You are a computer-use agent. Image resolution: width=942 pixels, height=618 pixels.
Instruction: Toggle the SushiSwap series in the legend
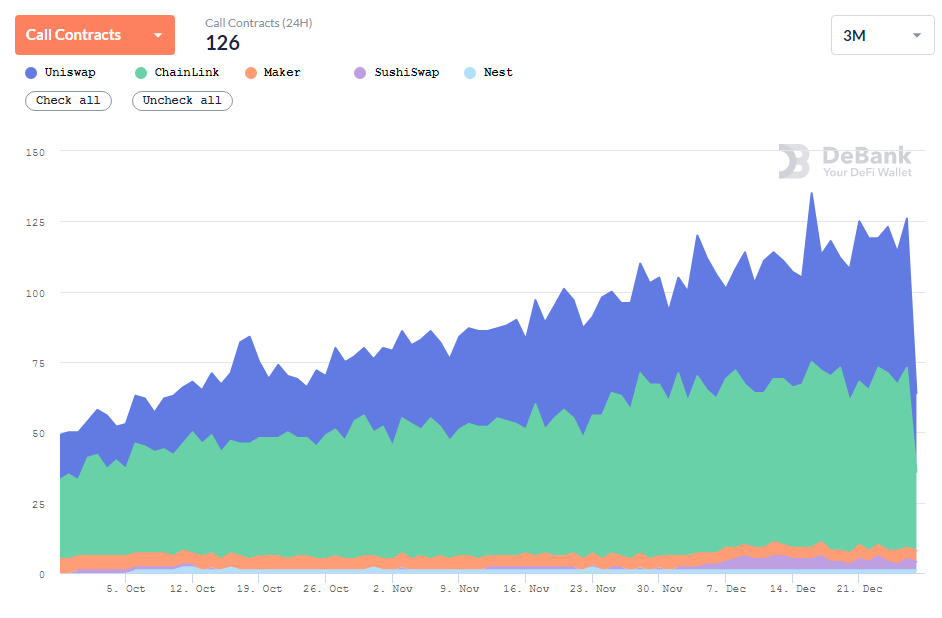pyautogui.click(x=397, y=73)
